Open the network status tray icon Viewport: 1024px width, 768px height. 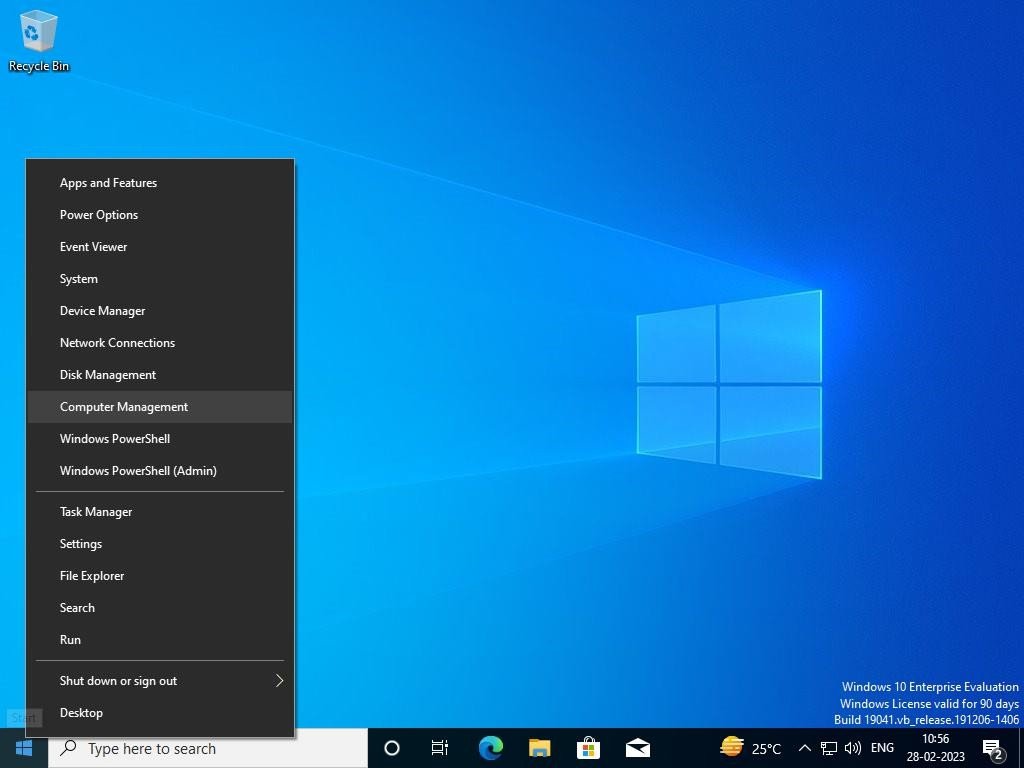(x=829, y=748)
